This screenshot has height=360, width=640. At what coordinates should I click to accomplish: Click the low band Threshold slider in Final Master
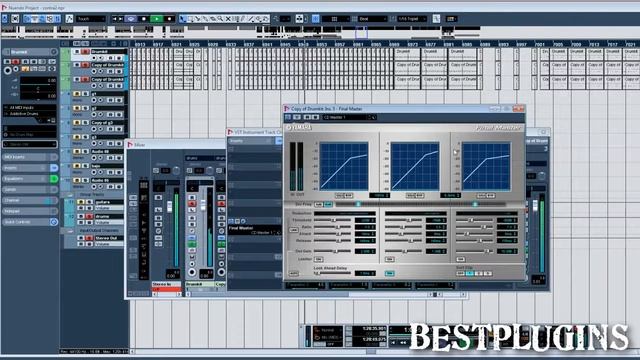[332, 220]
